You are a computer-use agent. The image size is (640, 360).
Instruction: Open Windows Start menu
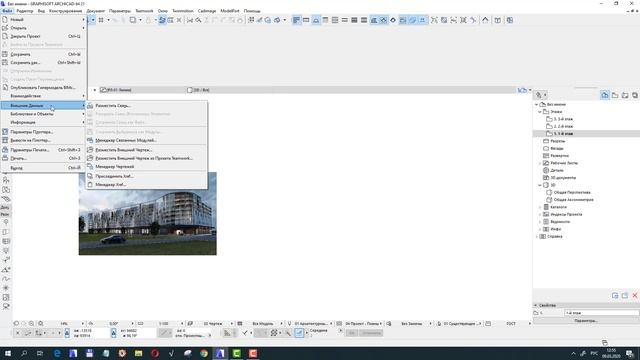8,353
